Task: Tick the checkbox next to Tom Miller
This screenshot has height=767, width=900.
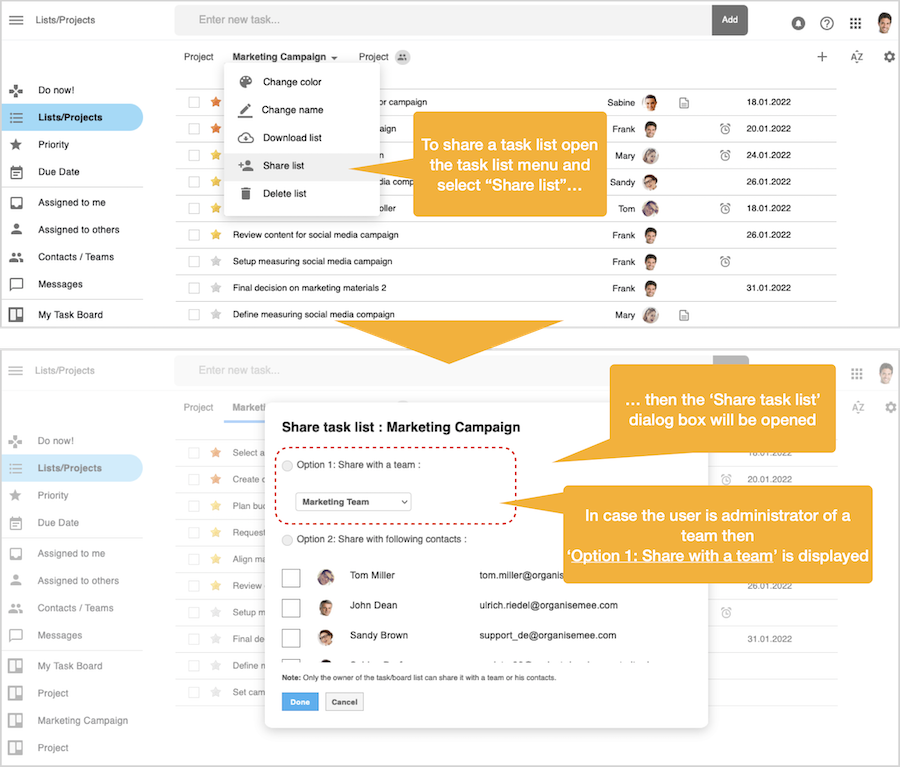Action: tap(291, 577)
